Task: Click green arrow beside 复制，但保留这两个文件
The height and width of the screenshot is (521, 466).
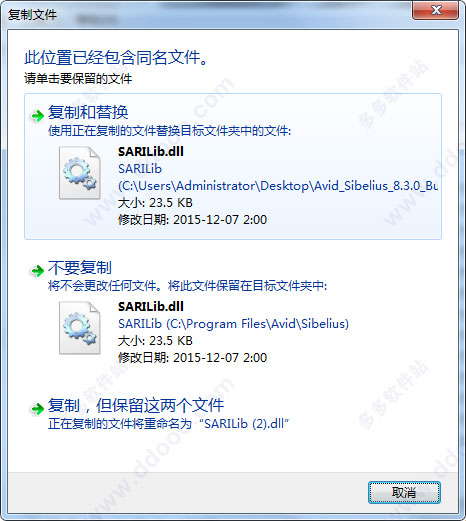Action: [37, 408]
